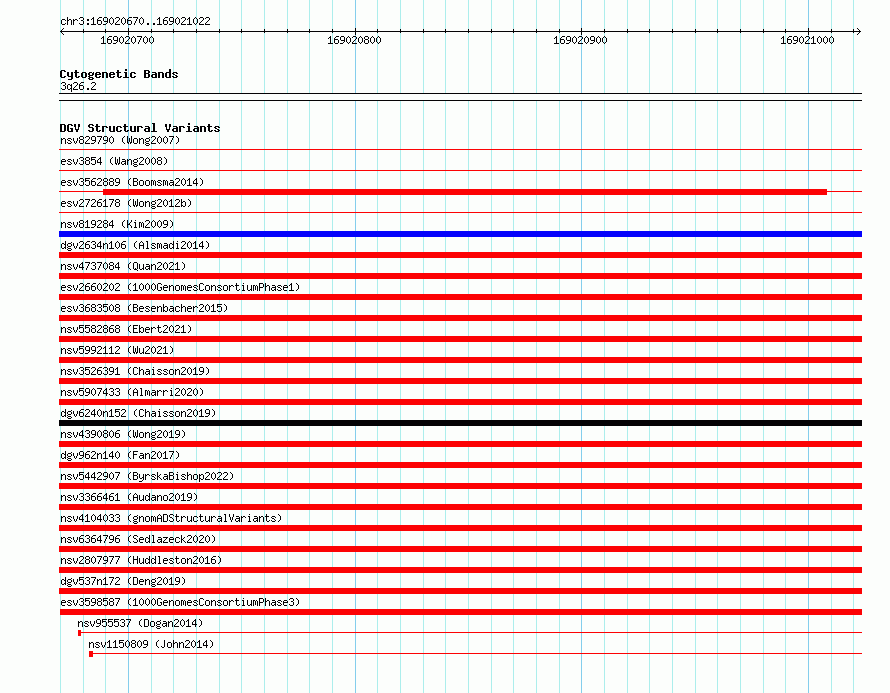
Task: Open nsv4737084 (Quan2021) variant label
Action: (123, 266)
